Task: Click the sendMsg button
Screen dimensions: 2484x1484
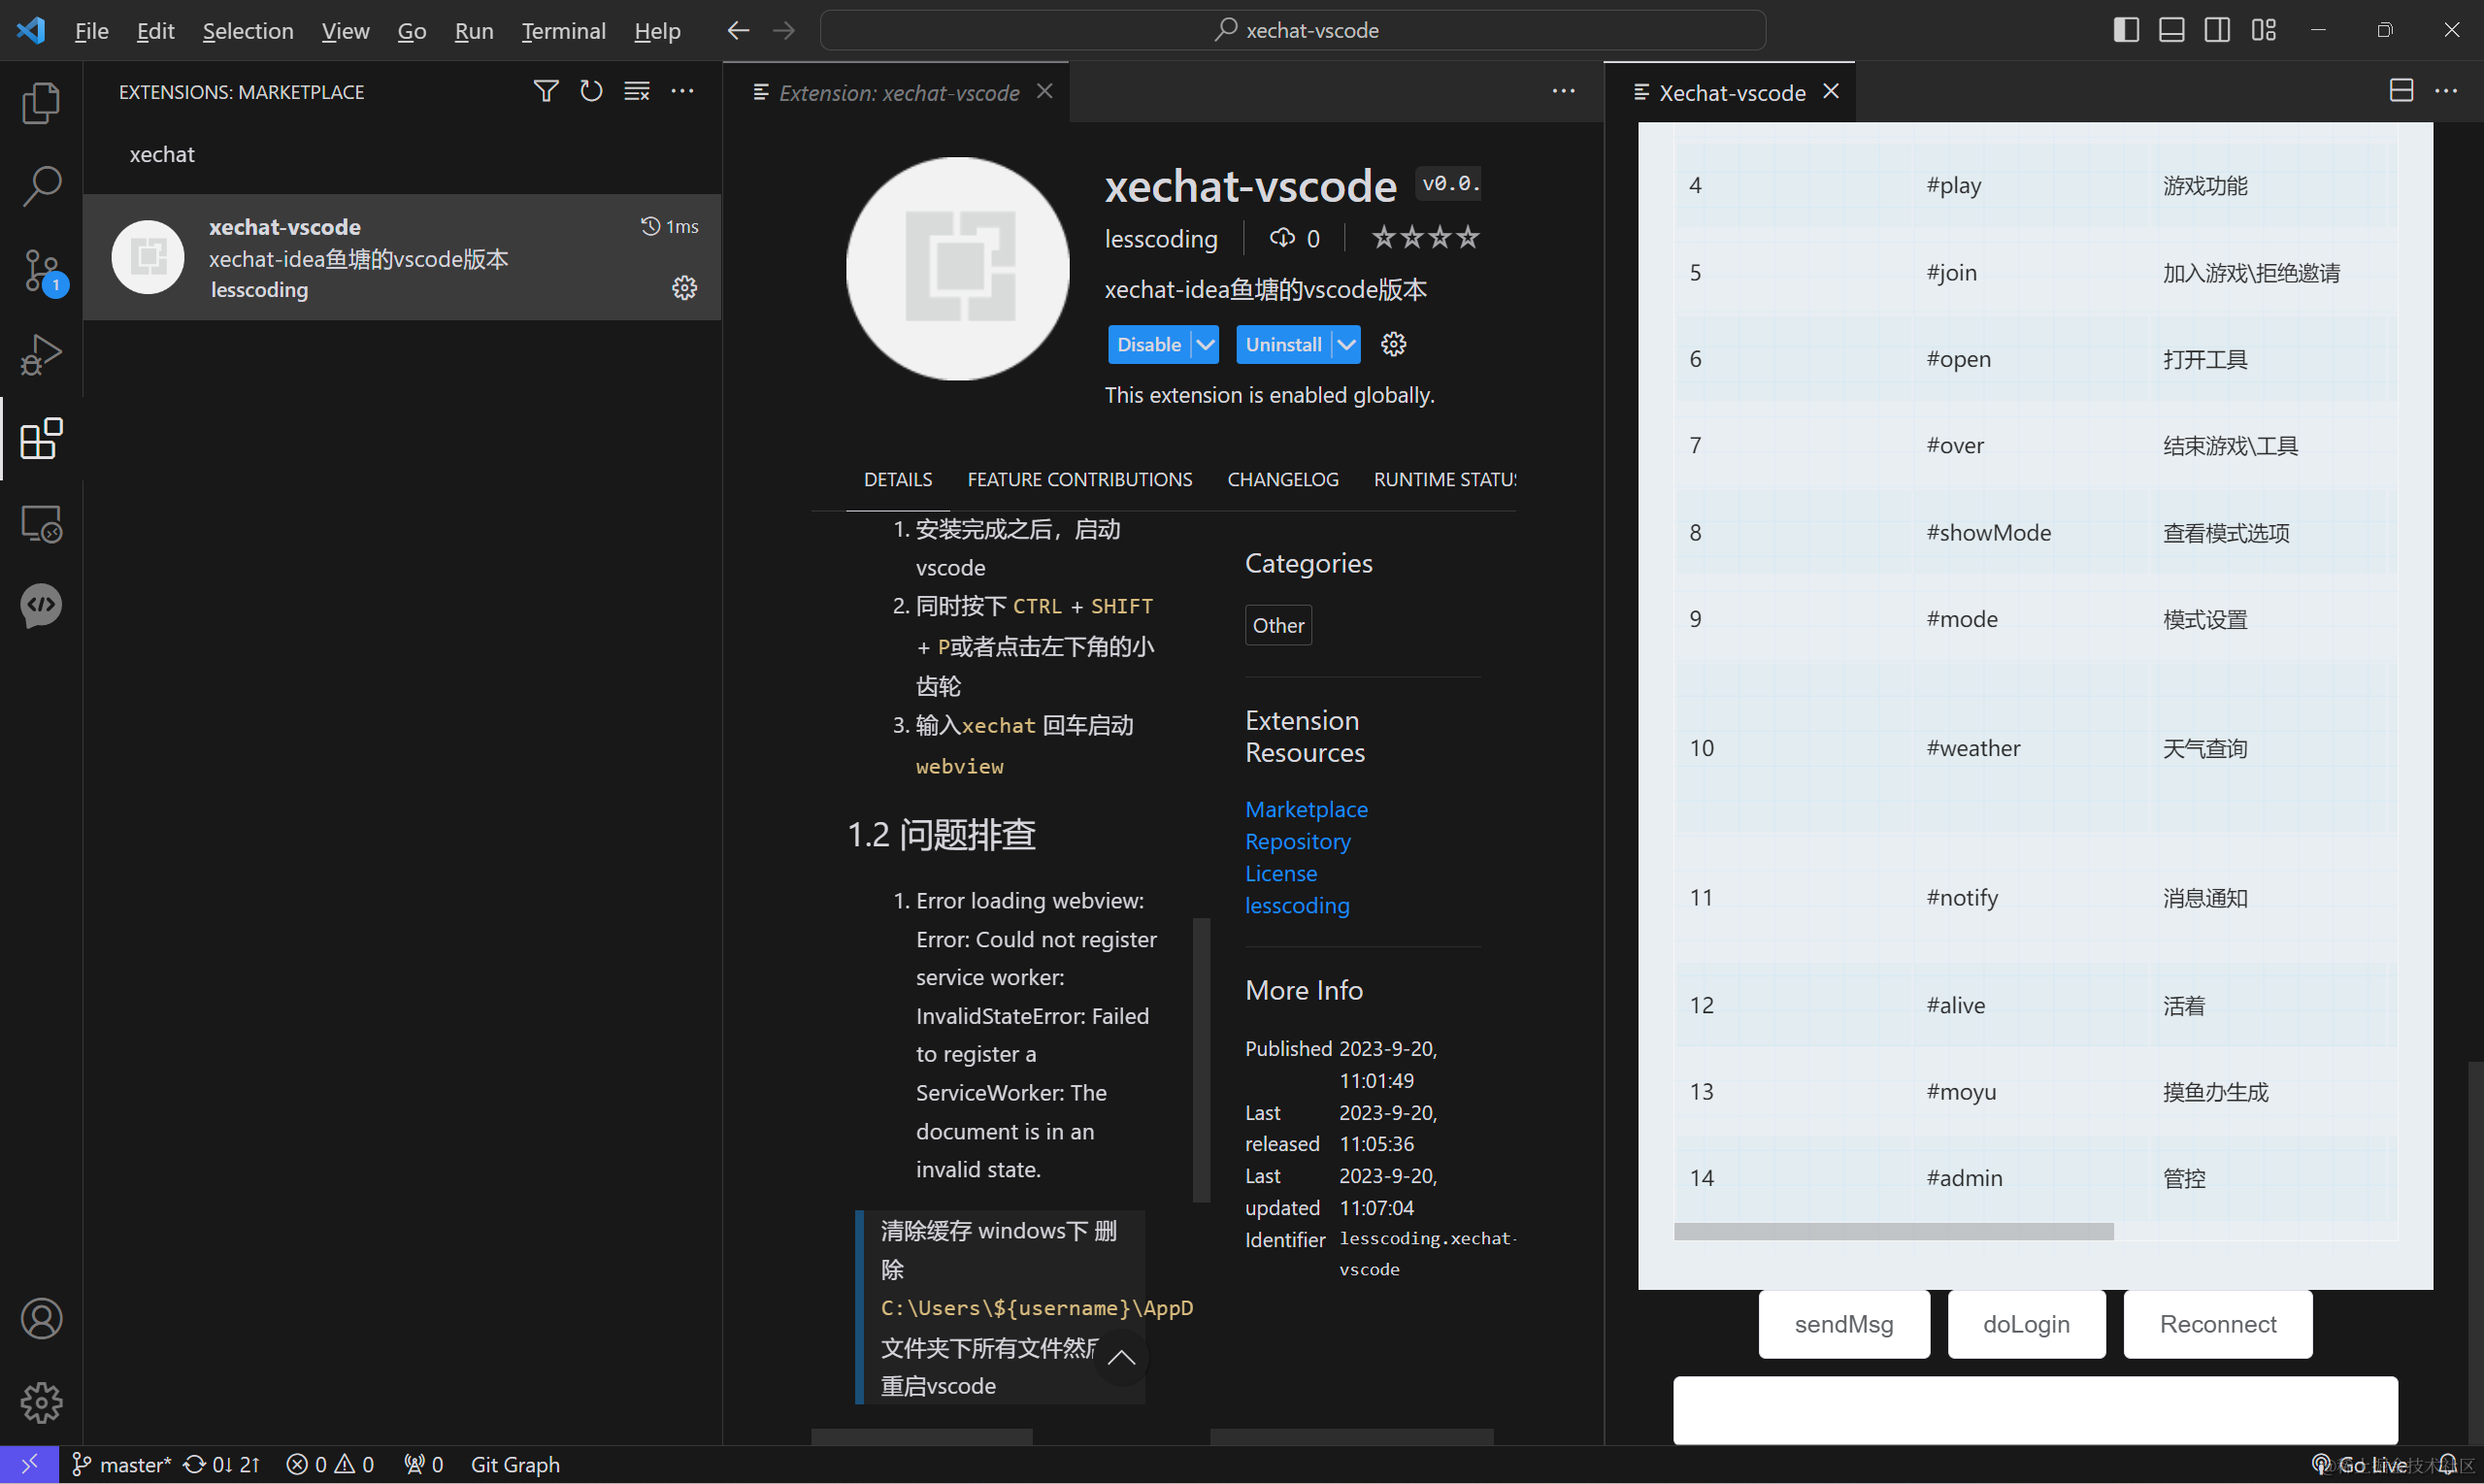Action: pos(1844,1323)
